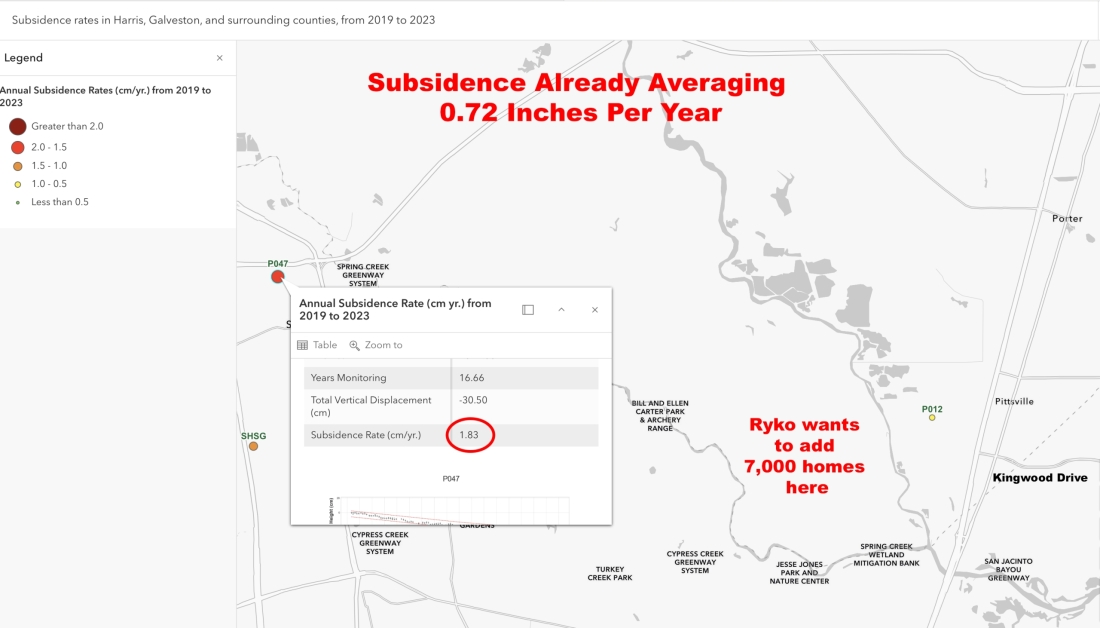Click the Legend panel title
The width and height of the screenshot is (1100, 628).
tap(23, 58)
